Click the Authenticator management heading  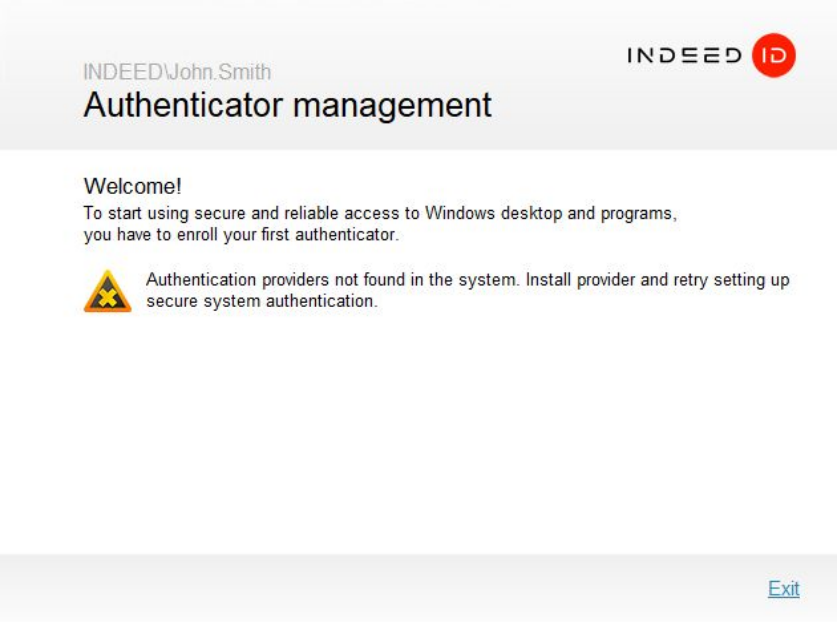[287, 105]
